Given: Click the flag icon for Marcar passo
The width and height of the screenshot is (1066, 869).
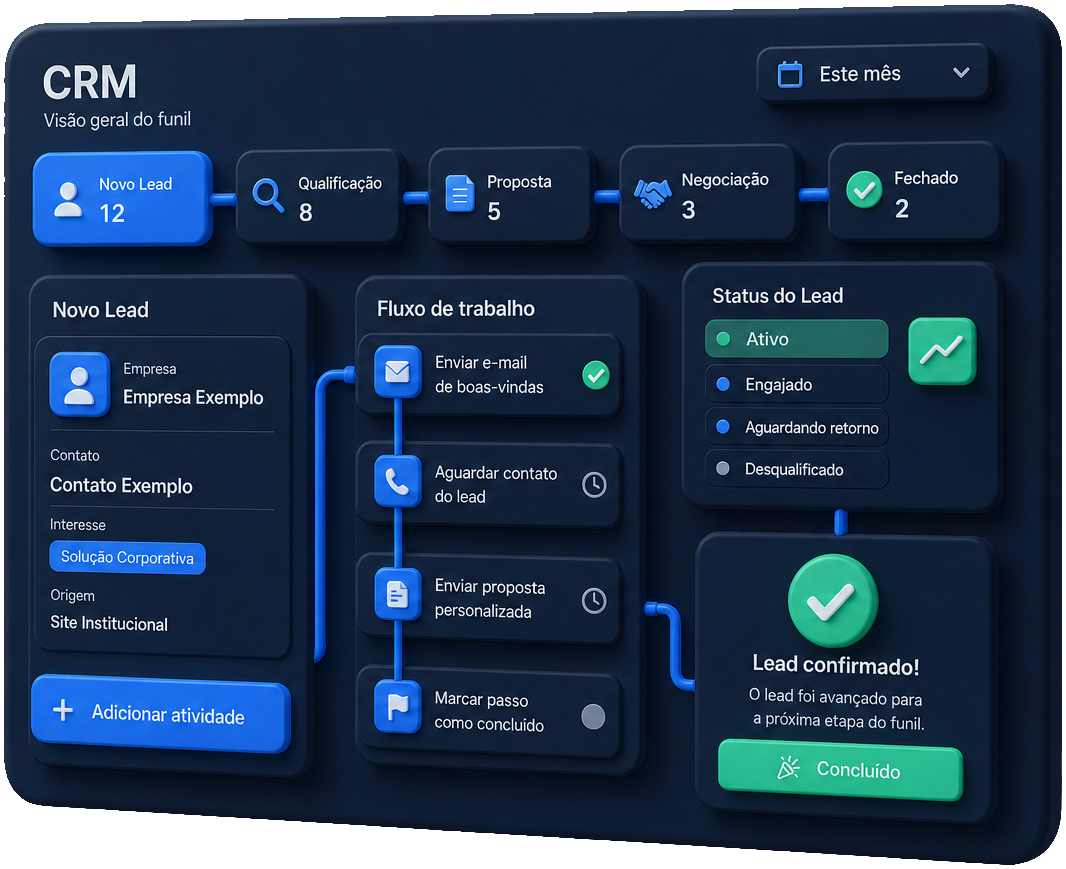Looking at the screenshot, I should click(398, 707).
